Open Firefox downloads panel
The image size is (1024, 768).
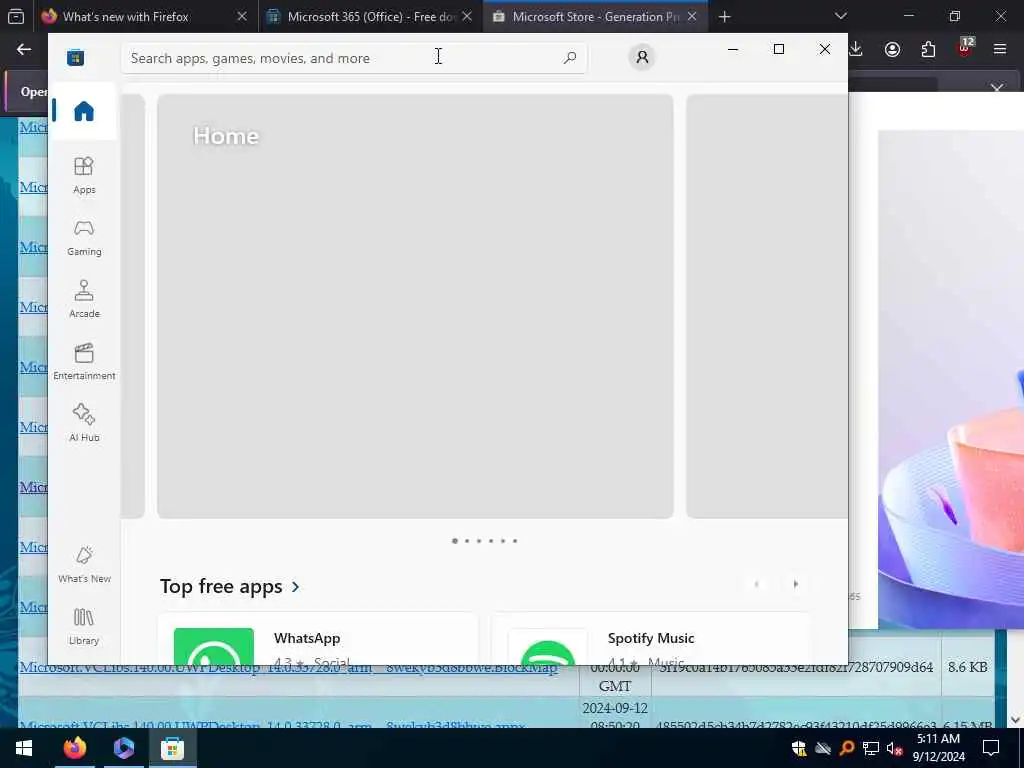[x=856, y=50]
